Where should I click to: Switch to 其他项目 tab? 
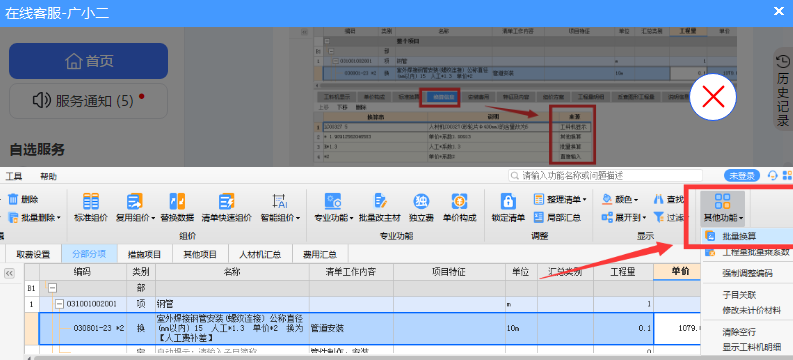coord(200,254)
